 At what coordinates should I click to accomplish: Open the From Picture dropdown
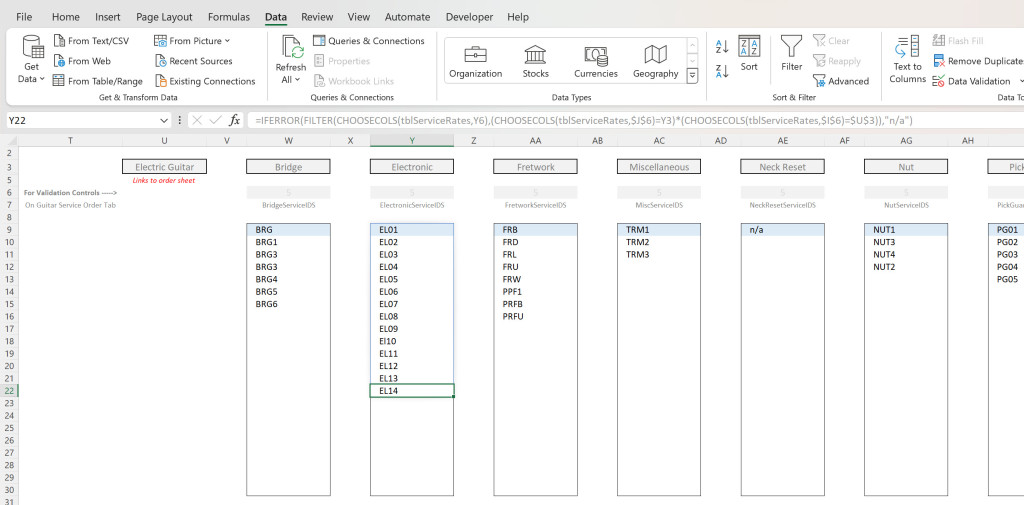click(x=193, y=41)
